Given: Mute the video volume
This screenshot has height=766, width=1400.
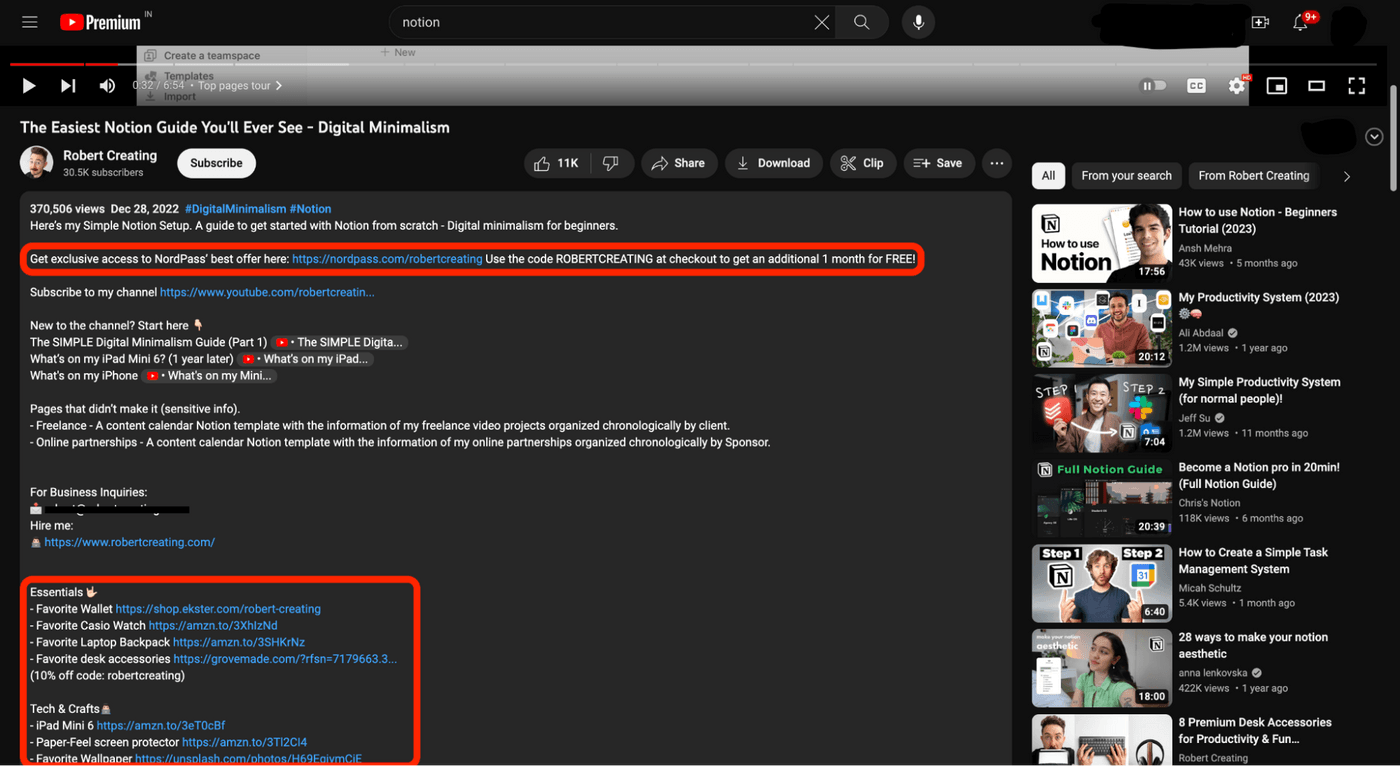Looking at the screenshot, I should [107, 86].
